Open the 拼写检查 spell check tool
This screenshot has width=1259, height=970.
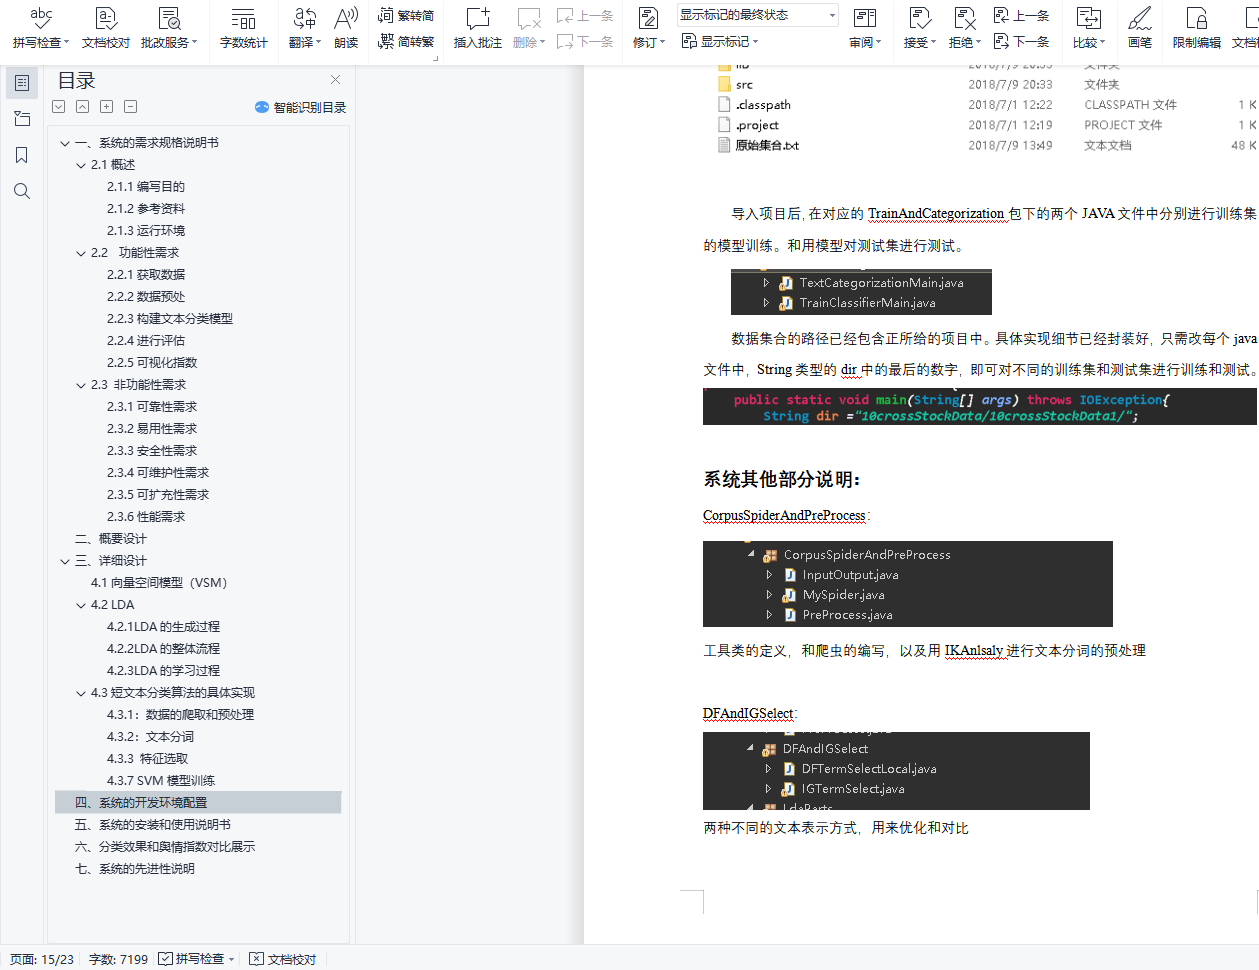[41, 27]
